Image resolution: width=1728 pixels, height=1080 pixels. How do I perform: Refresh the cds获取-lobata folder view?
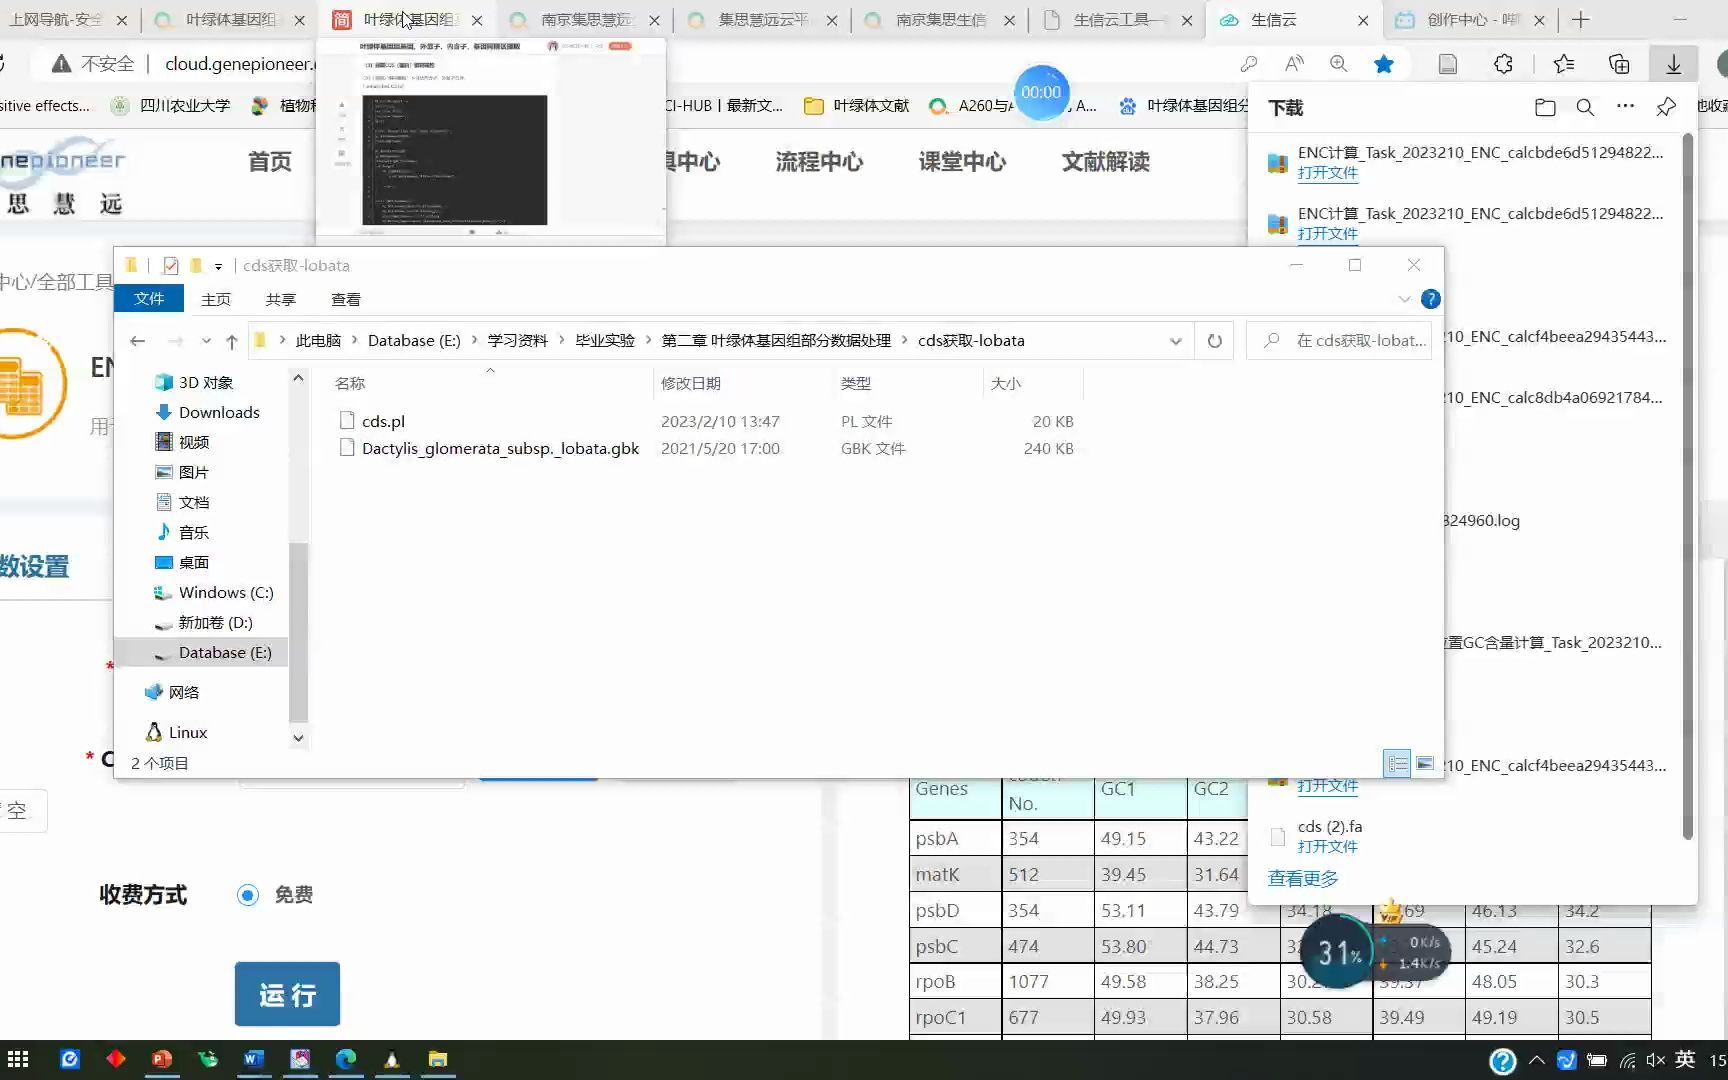[1214, 341]
